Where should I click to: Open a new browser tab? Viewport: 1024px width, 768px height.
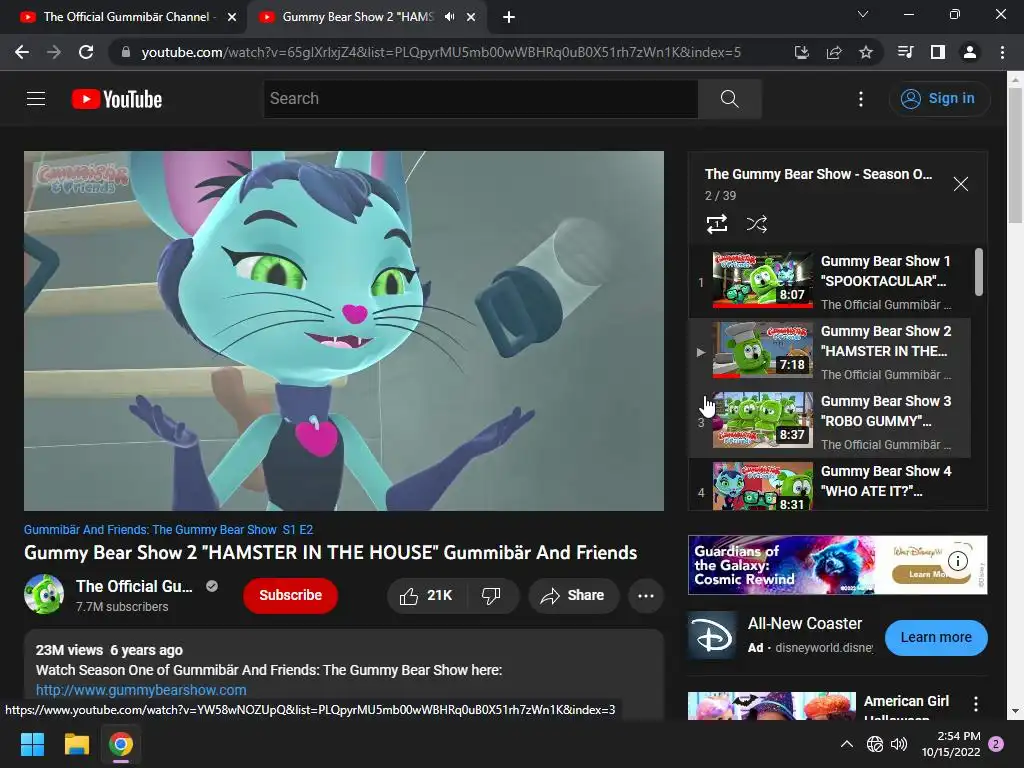[x=509, y=18]
